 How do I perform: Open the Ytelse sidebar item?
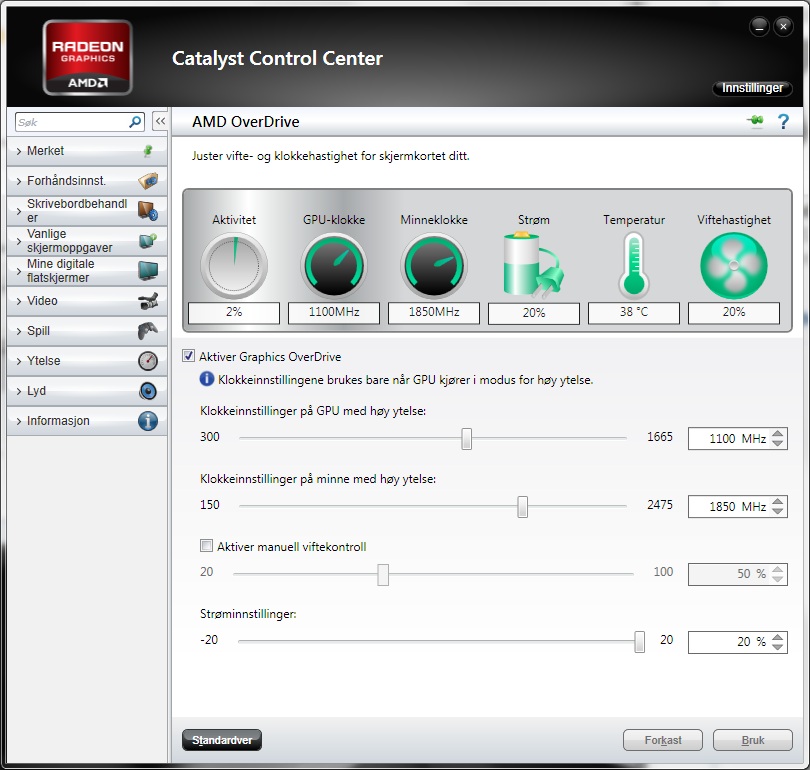click(x=87, y=360)
